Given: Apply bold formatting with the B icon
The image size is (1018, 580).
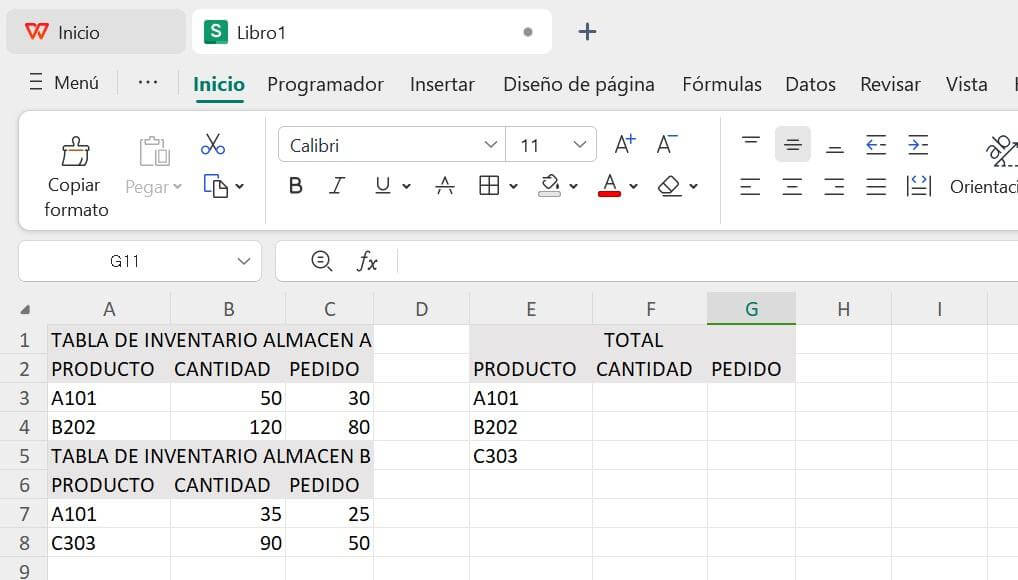Looking at the screenshot, I should coord(295,186).
